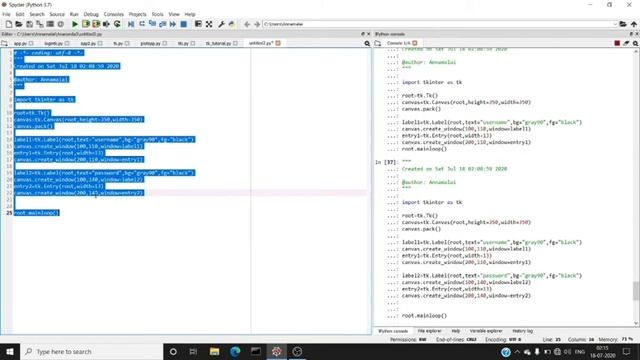Screen dimensions: 640x360
Task: Open File Explorer from taskbar
Action: [x=214, y=351]
